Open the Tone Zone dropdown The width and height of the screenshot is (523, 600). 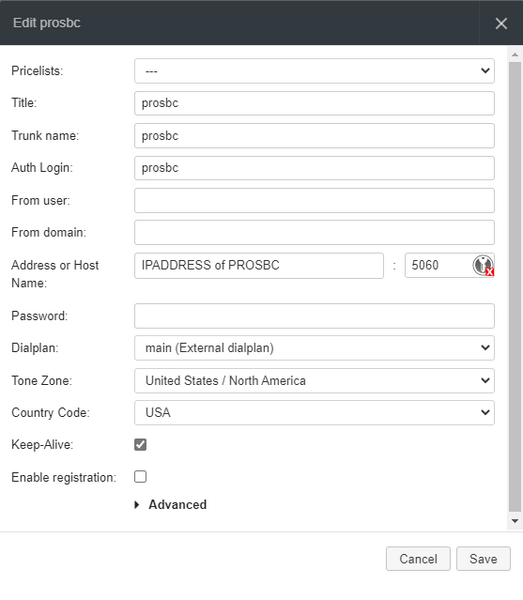pos(314,381)
